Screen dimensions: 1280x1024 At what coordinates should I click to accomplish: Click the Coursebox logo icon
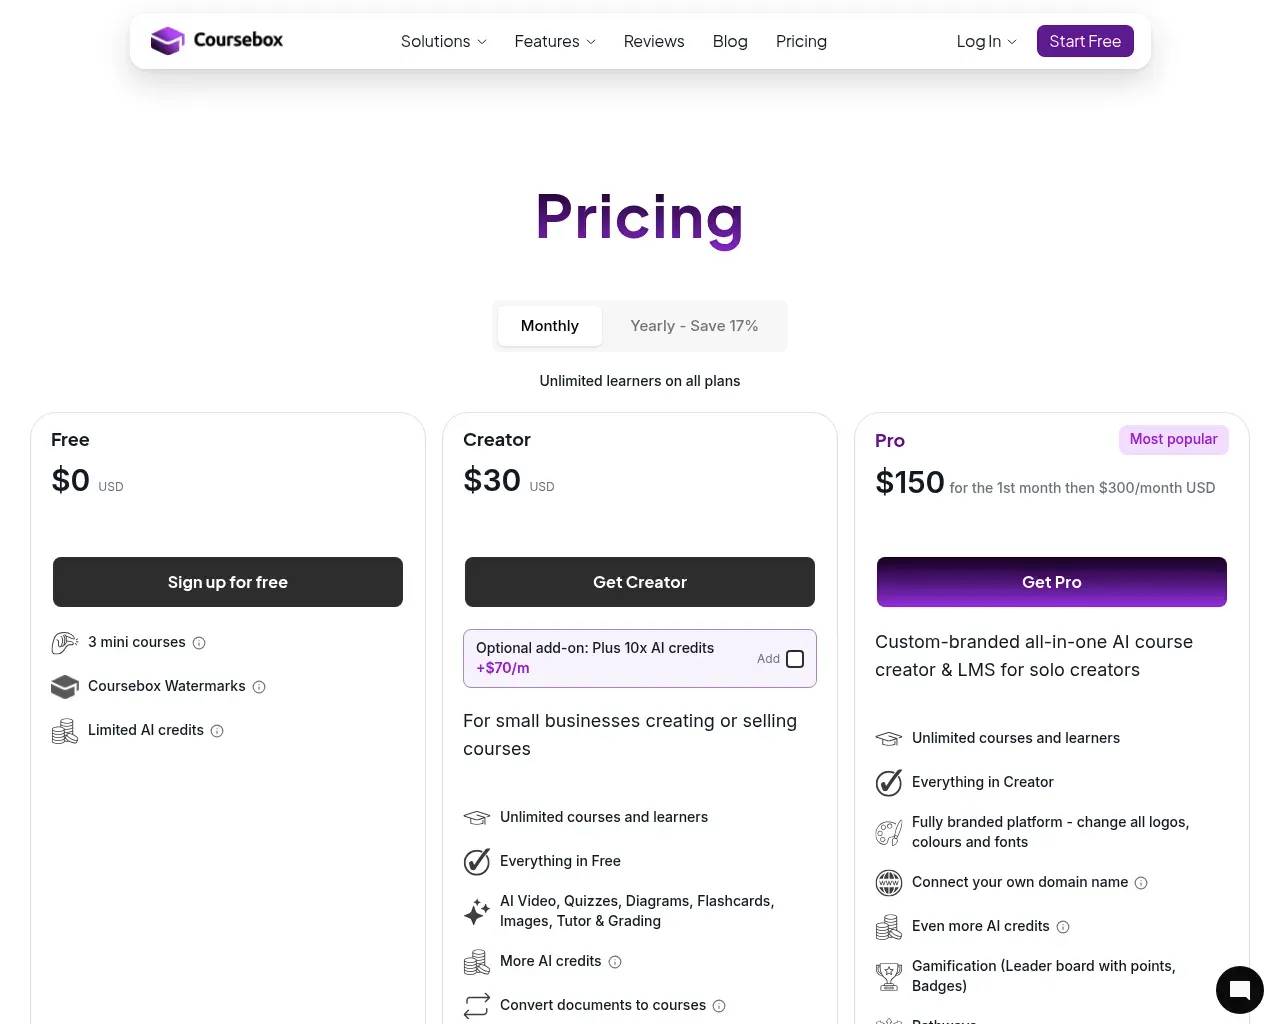pyautogui.click(x=167, y=41)
